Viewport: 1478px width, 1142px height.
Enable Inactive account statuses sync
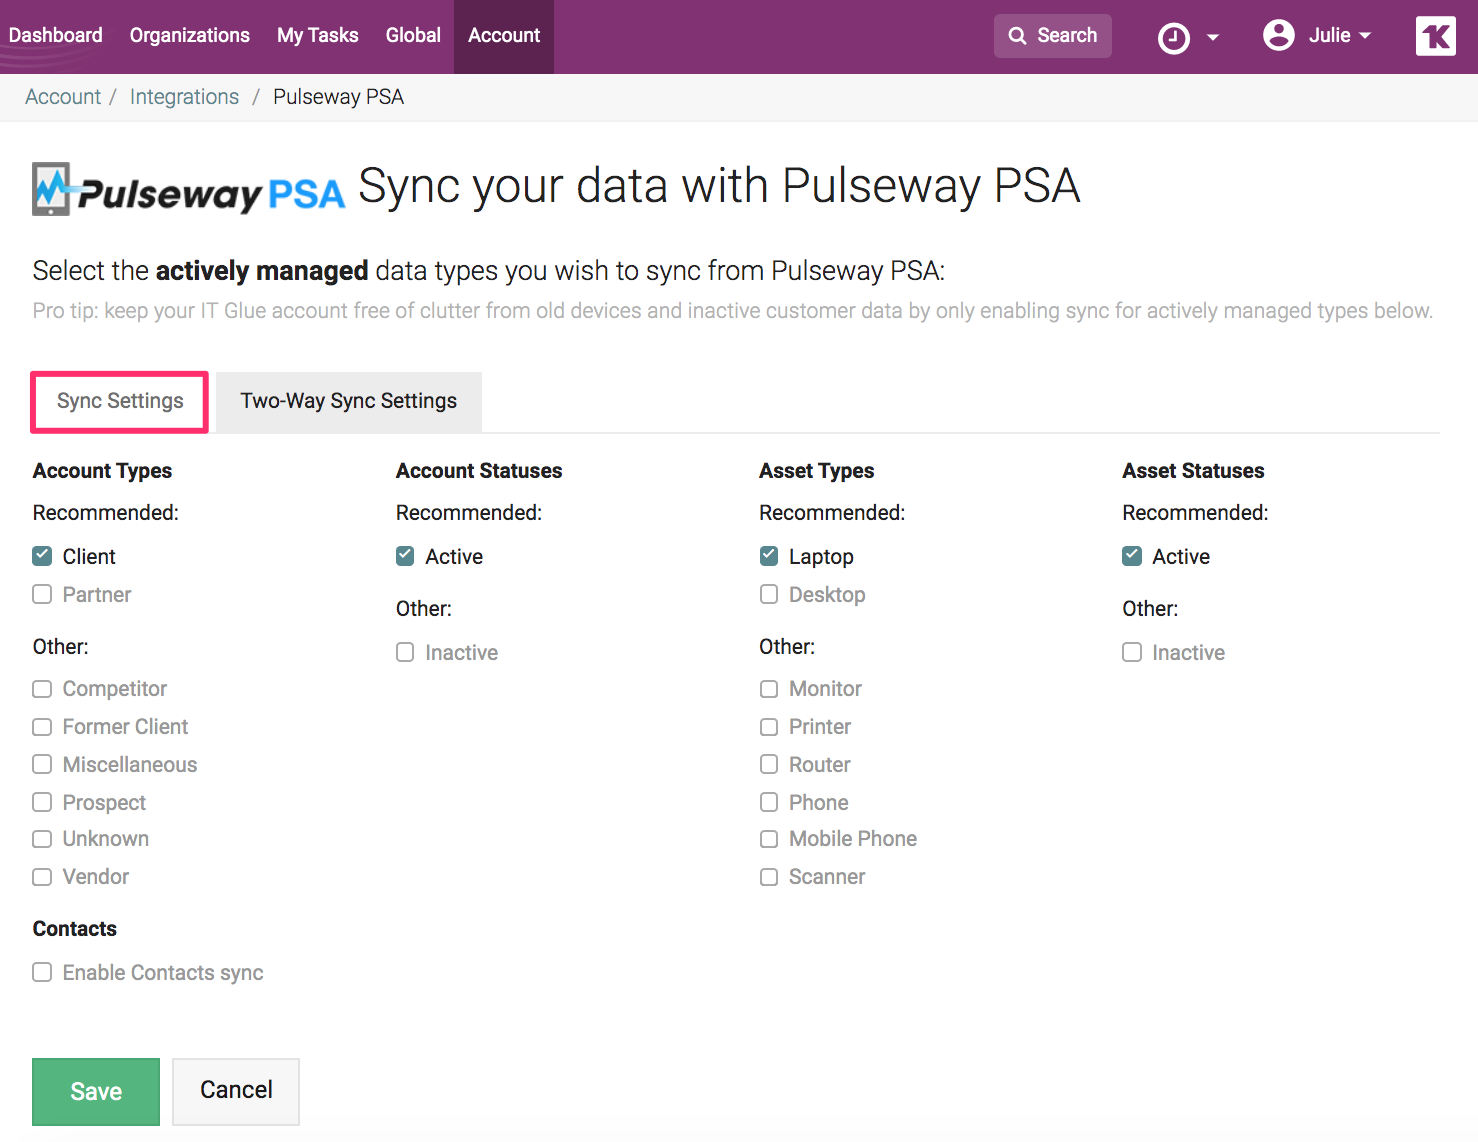pyautogui.click(x=404, y=652)
